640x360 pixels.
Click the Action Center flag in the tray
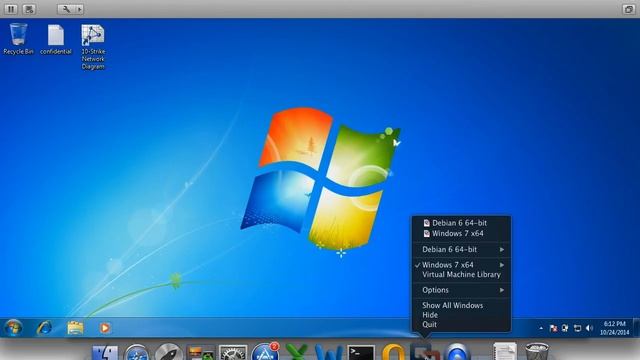(553, 328)
